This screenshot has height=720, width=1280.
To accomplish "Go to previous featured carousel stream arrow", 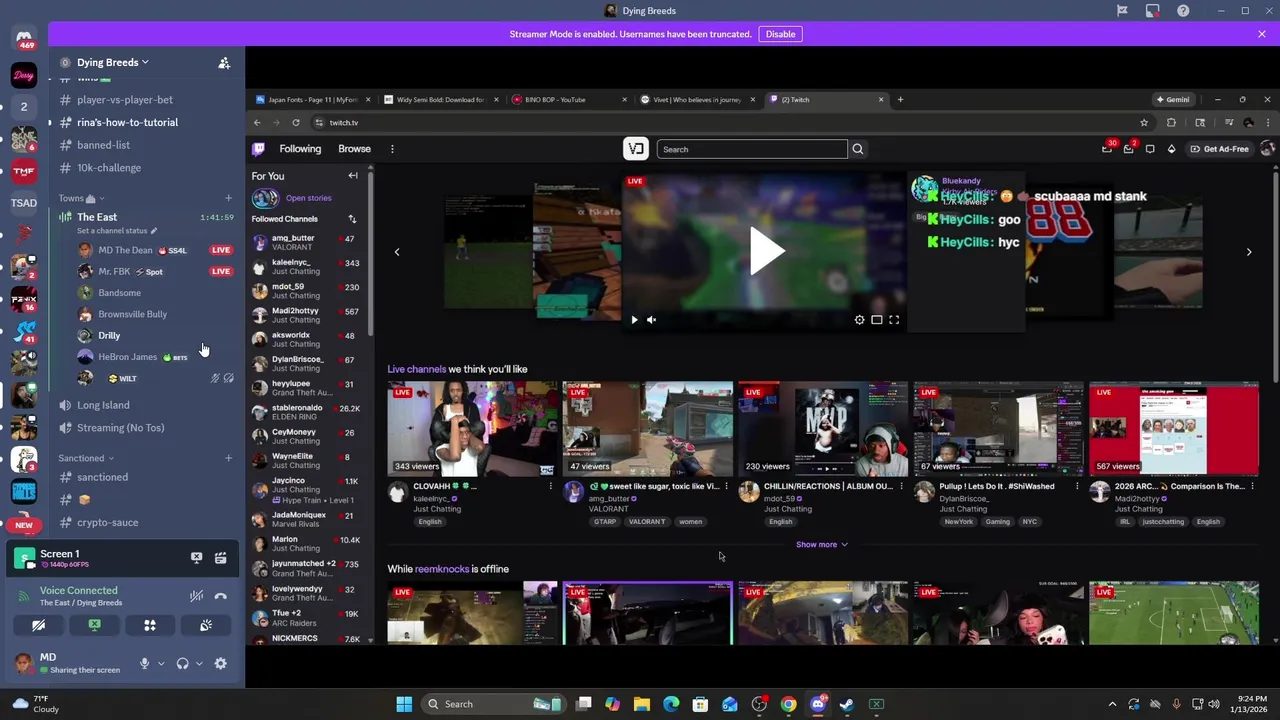I will [x=397, y=252].
